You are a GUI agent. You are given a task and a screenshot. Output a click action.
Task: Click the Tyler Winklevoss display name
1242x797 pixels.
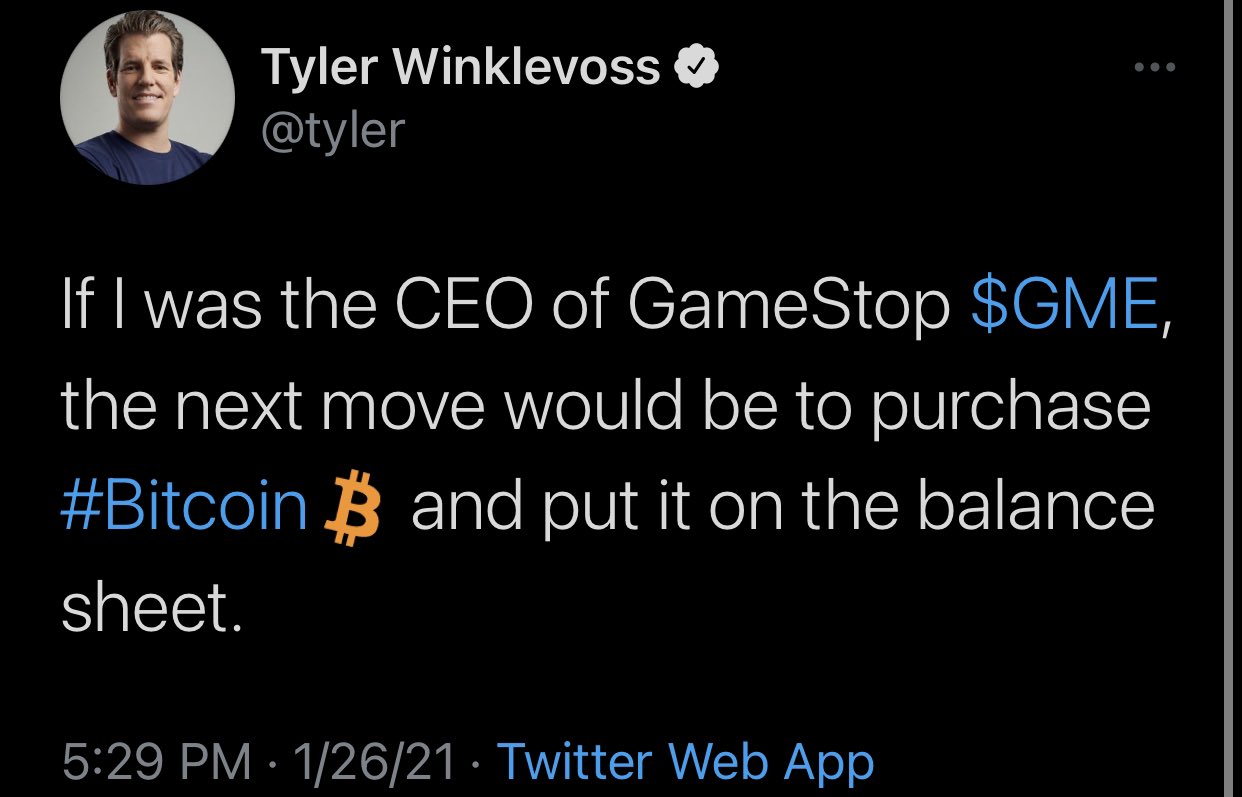pyautogui.click(x=461, y=68)
